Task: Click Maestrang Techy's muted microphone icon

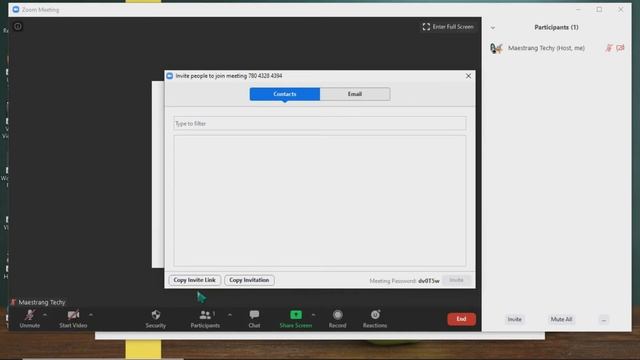Action: 609,48
